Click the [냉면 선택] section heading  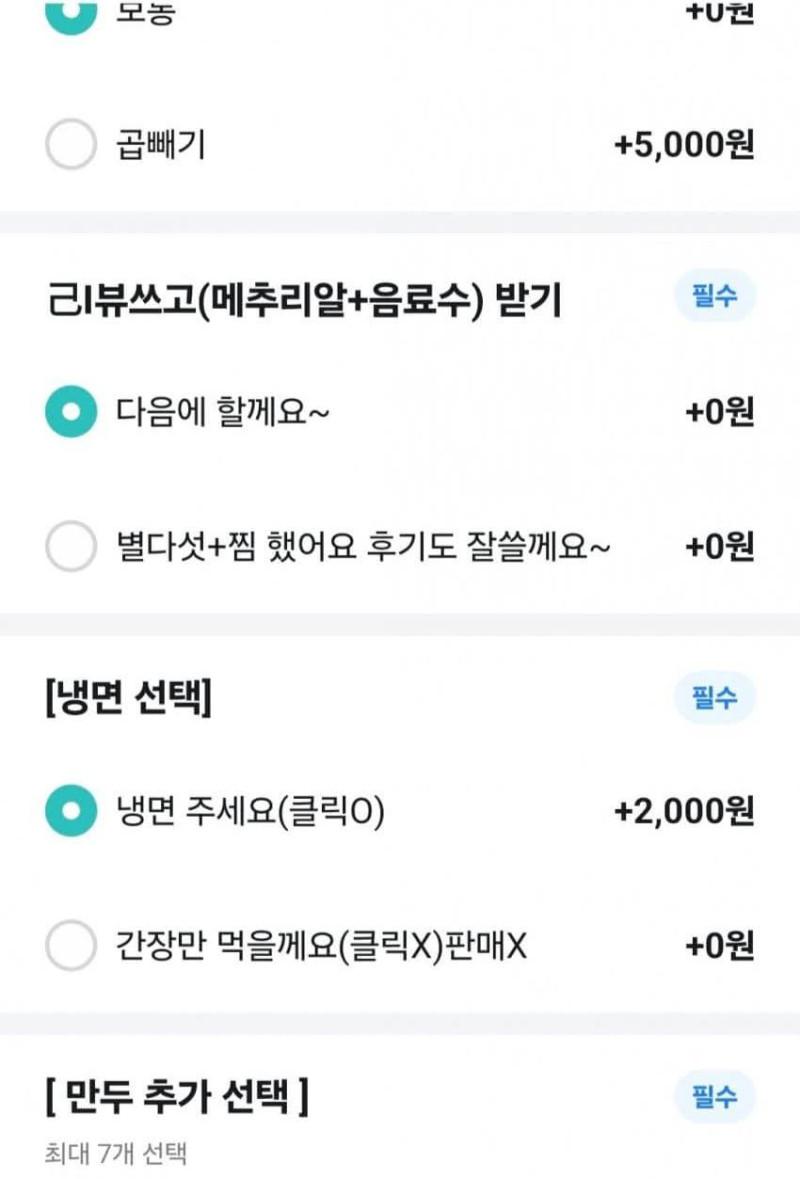click(128, 699)
